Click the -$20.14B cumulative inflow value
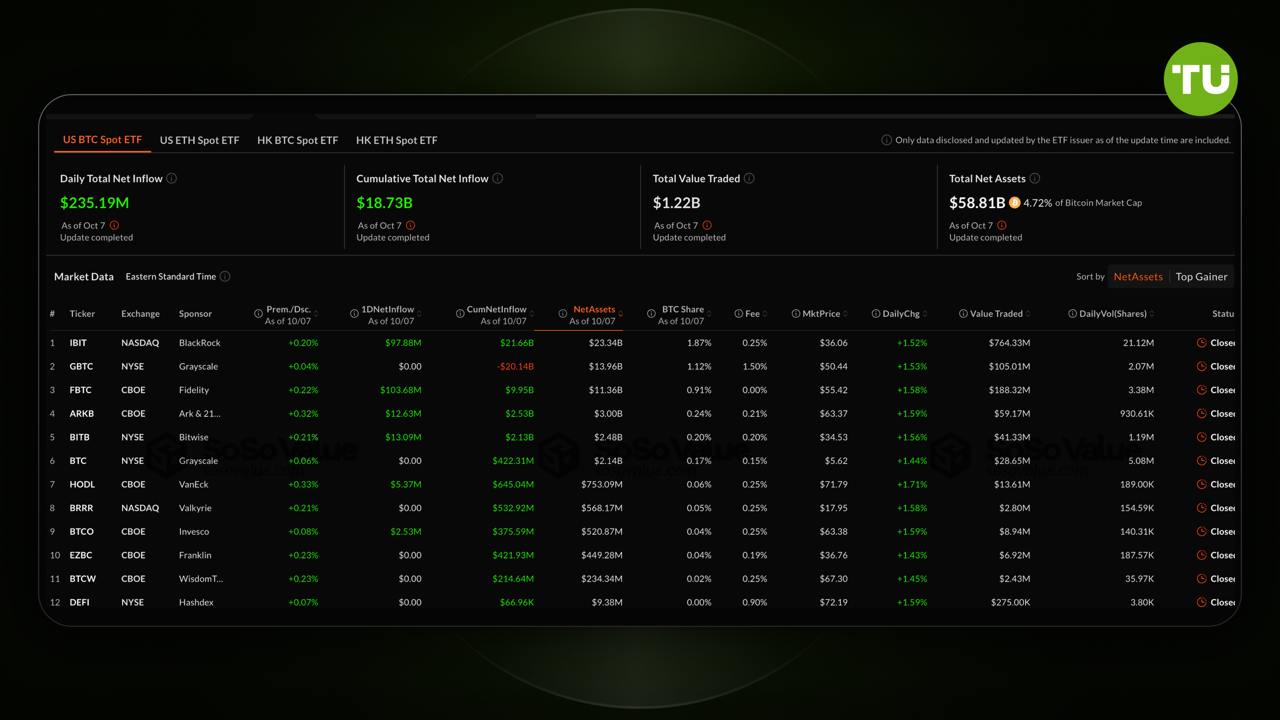The width and height of the screenshot is (1280, 720). point(515,366)
